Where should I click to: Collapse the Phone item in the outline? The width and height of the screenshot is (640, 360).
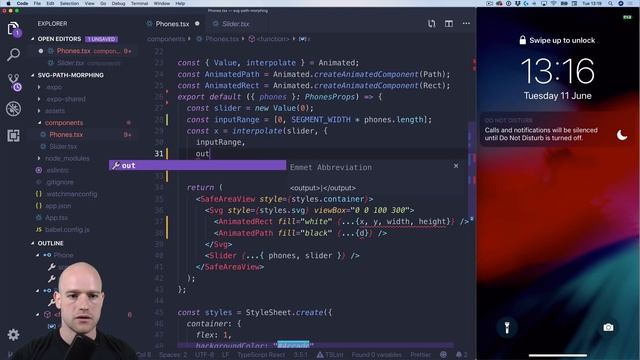pyautogui.click(x=38, y=255)
